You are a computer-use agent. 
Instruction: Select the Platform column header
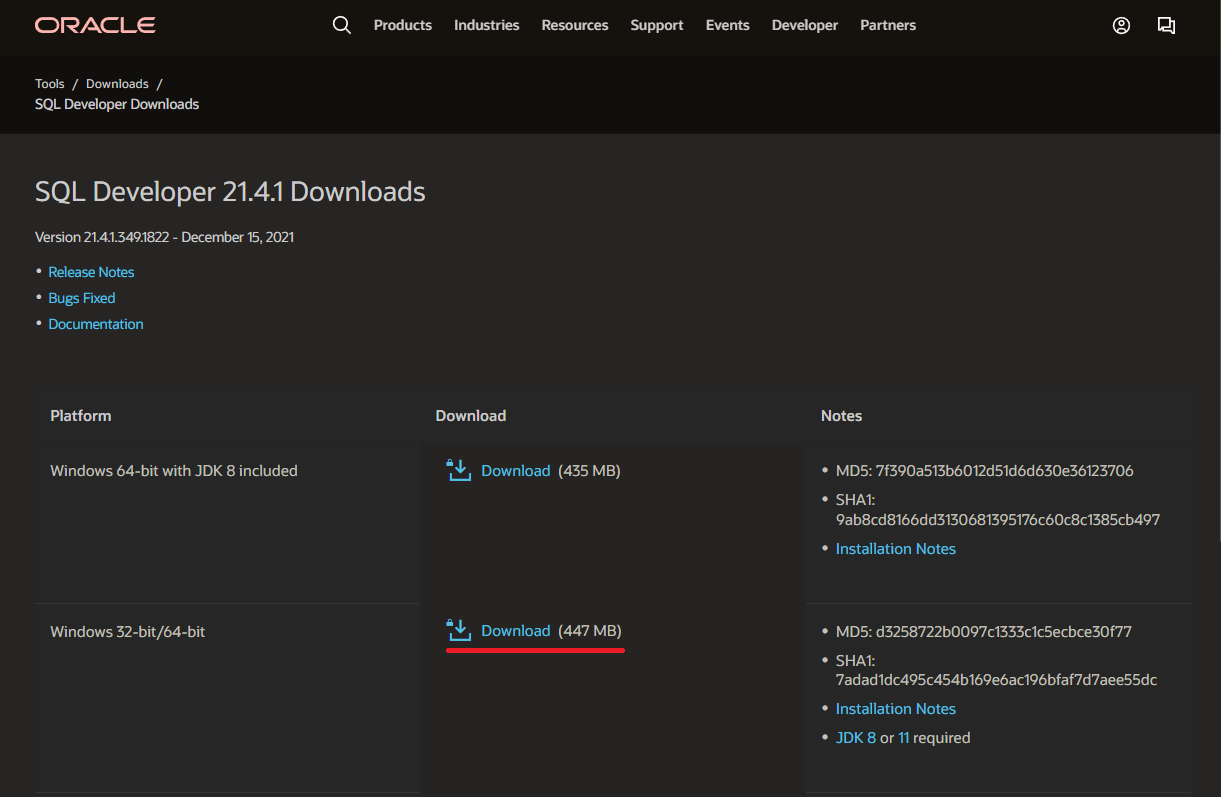click(81, 415)
